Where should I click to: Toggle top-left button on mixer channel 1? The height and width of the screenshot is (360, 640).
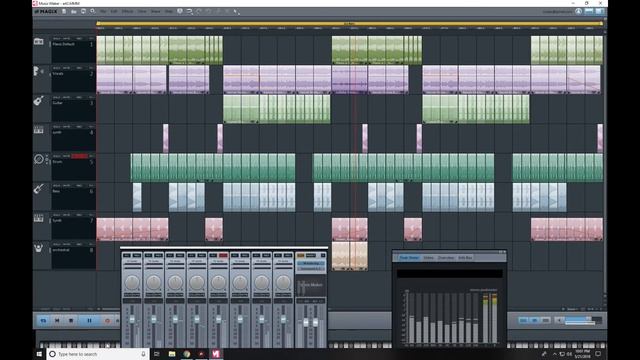(127, 255)
